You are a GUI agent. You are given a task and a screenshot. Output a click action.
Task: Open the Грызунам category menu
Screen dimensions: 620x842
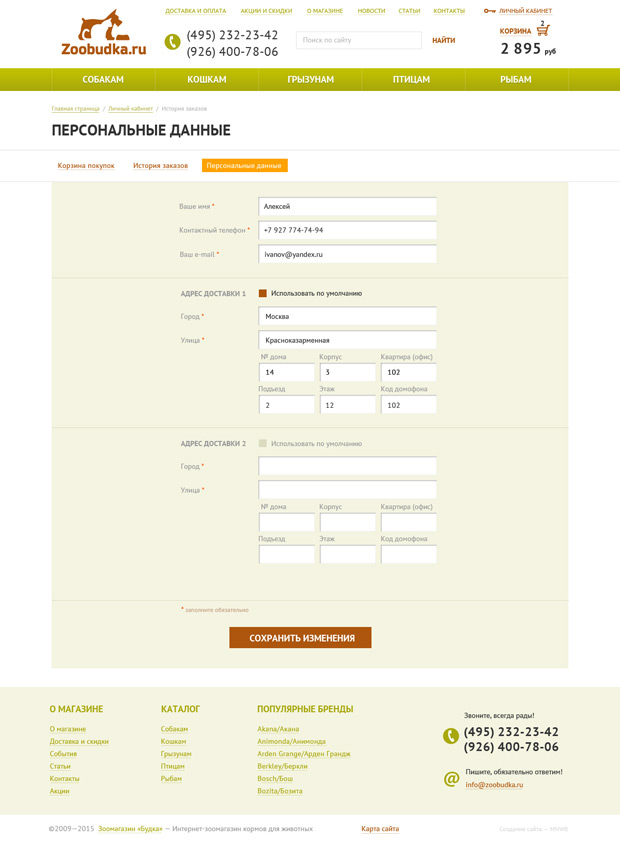(310, 79)
